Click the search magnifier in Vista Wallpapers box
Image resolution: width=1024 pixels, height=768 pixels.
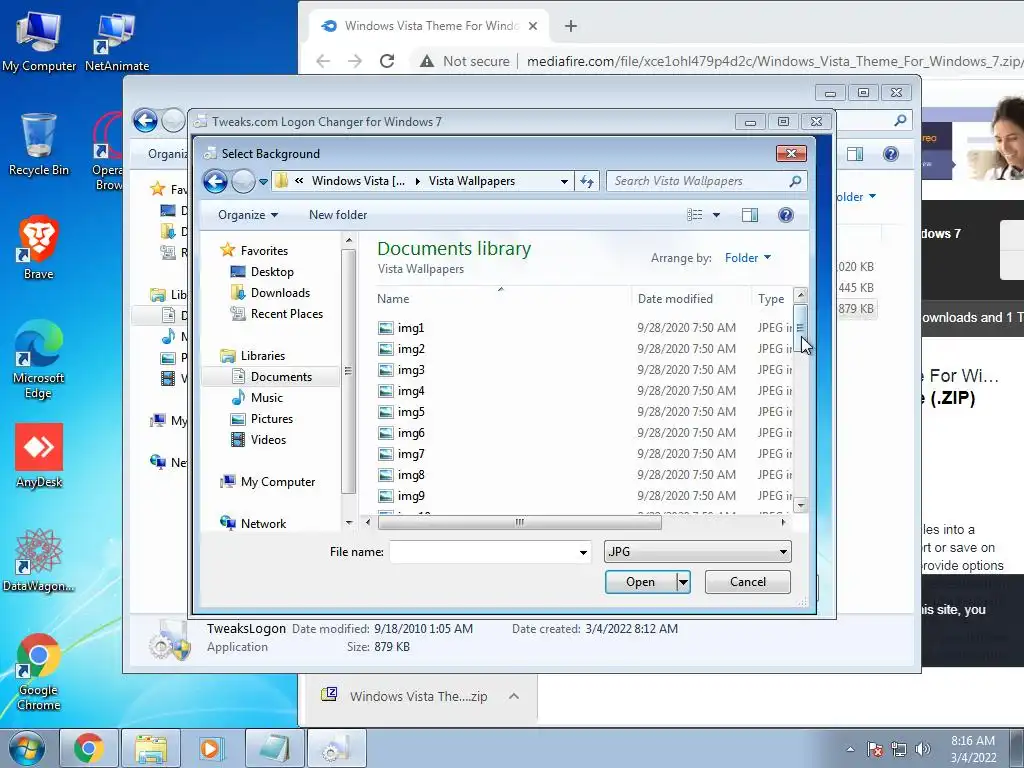795,181
